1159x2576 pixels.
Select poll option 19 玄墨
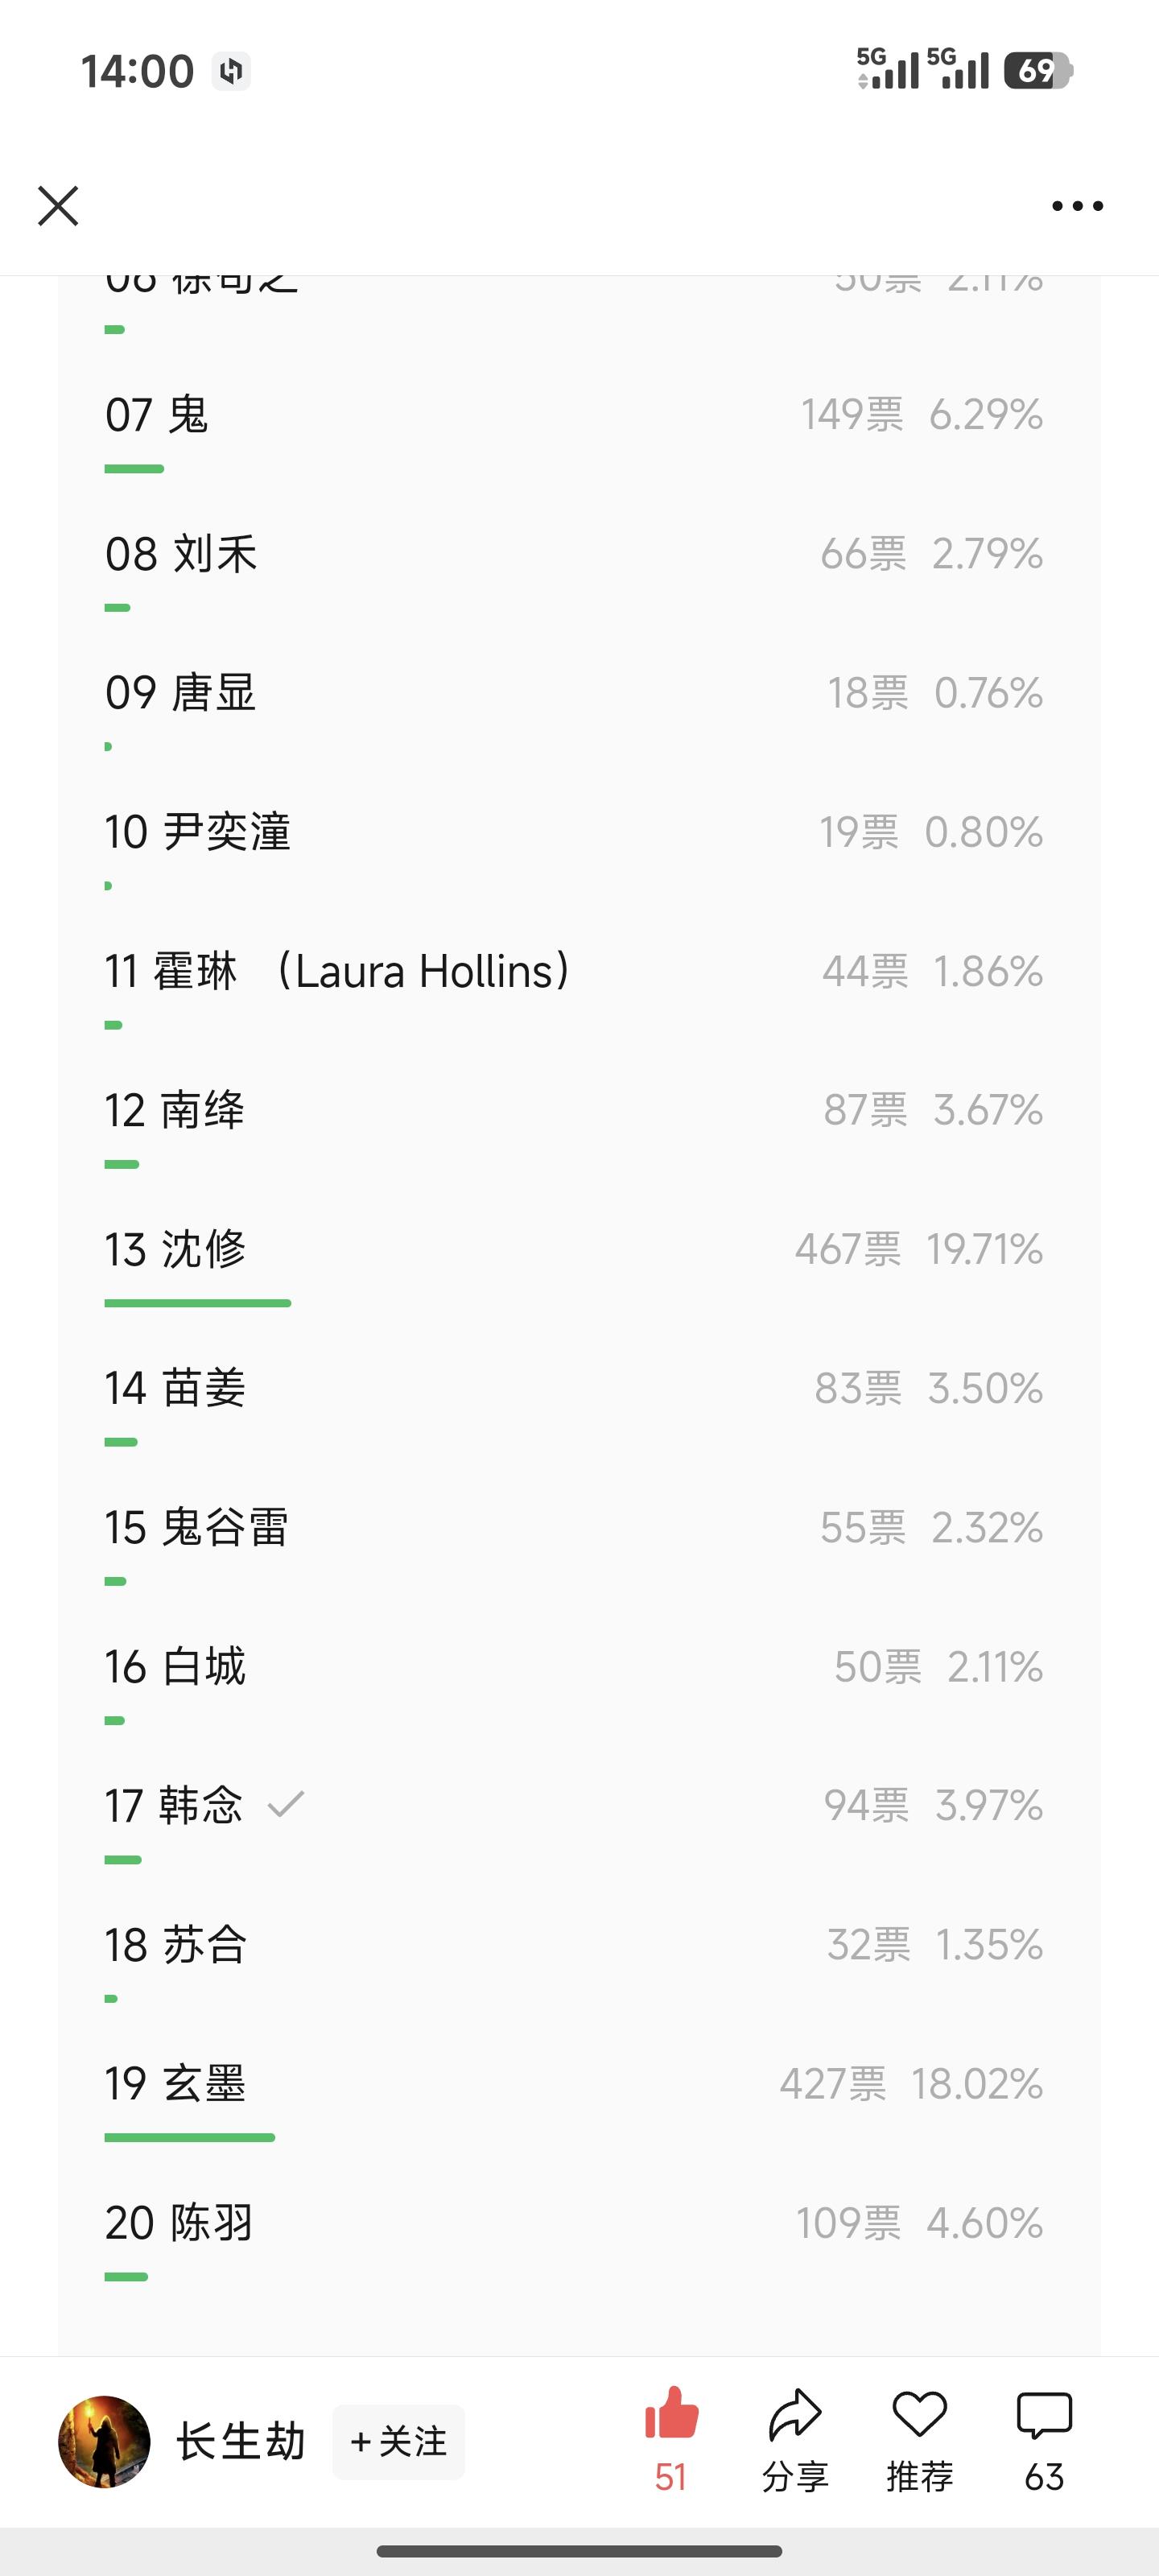176,2084
